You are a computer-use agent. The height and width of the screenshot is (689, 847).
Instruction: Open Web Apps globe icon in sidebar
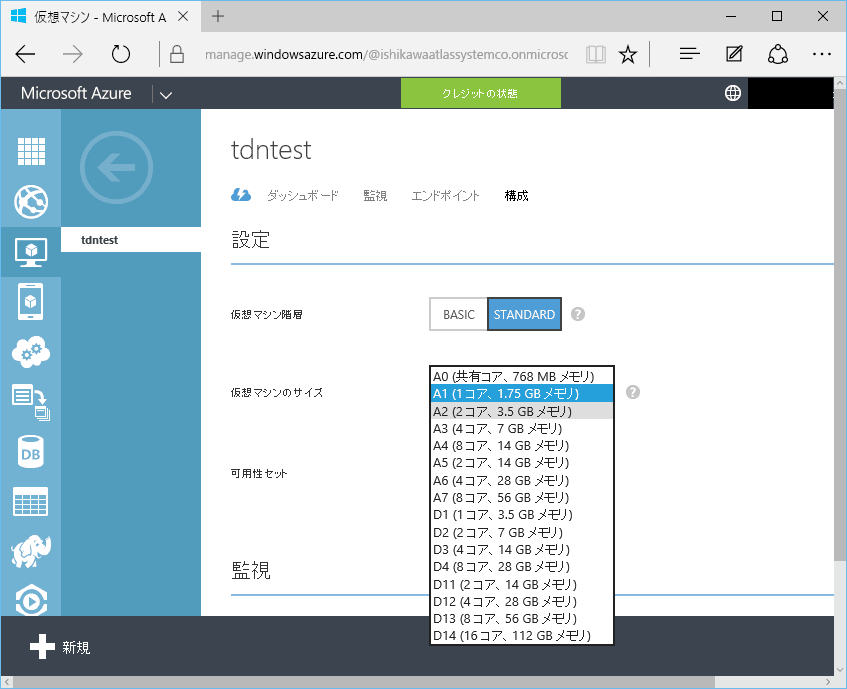31,201
